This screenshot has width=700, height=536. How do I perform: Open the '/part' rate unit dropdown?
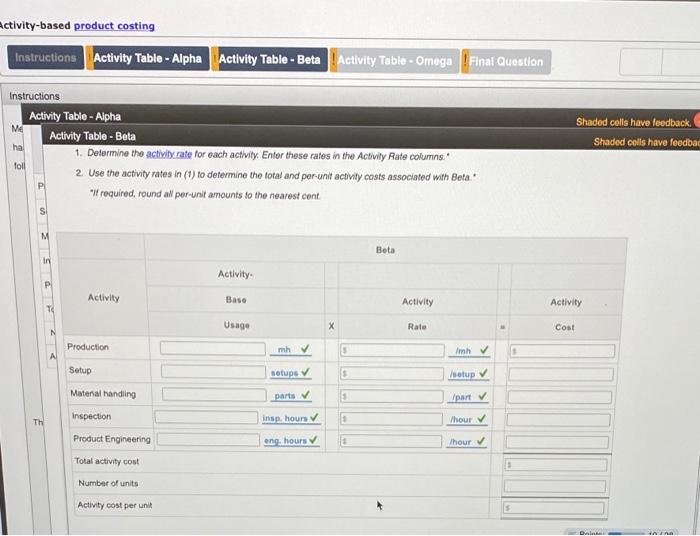click(x=462, y=397)
